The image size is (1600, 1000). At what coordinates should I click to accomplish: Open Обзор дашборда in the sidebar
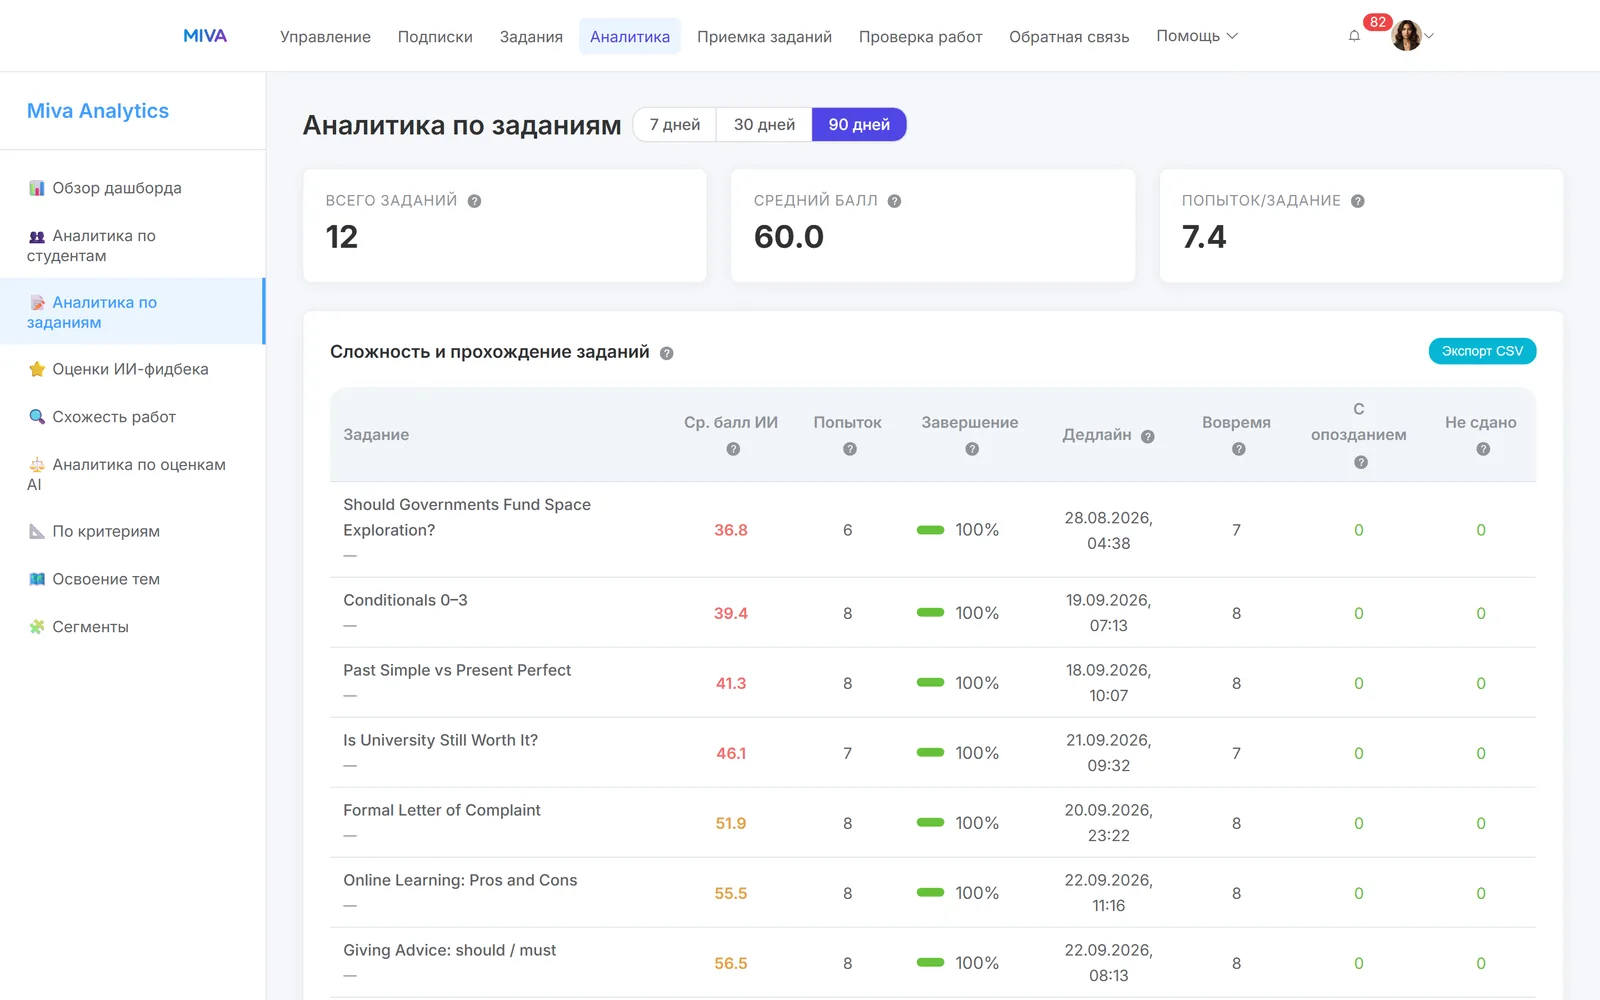pyautogui.click(x=132, y=188)
